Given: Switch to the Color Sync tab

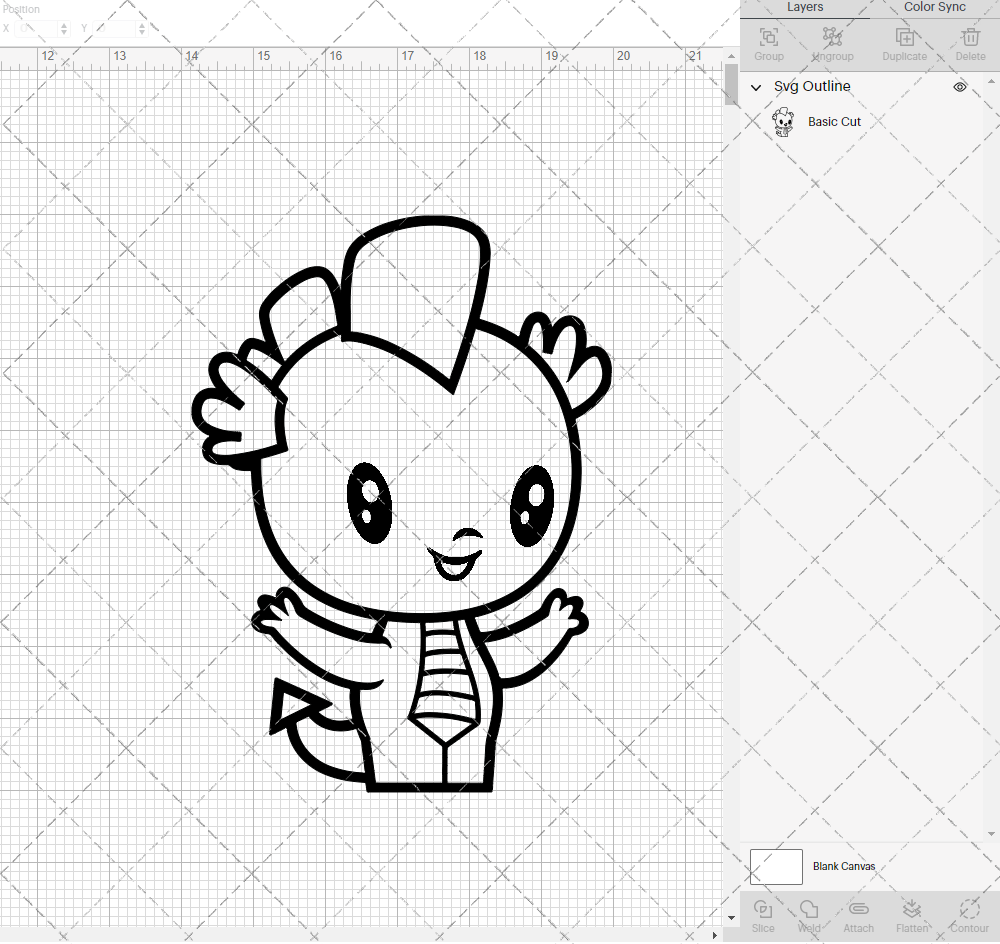Looking at the screenshot, I should pyautogui.click(x=934, y=8).
